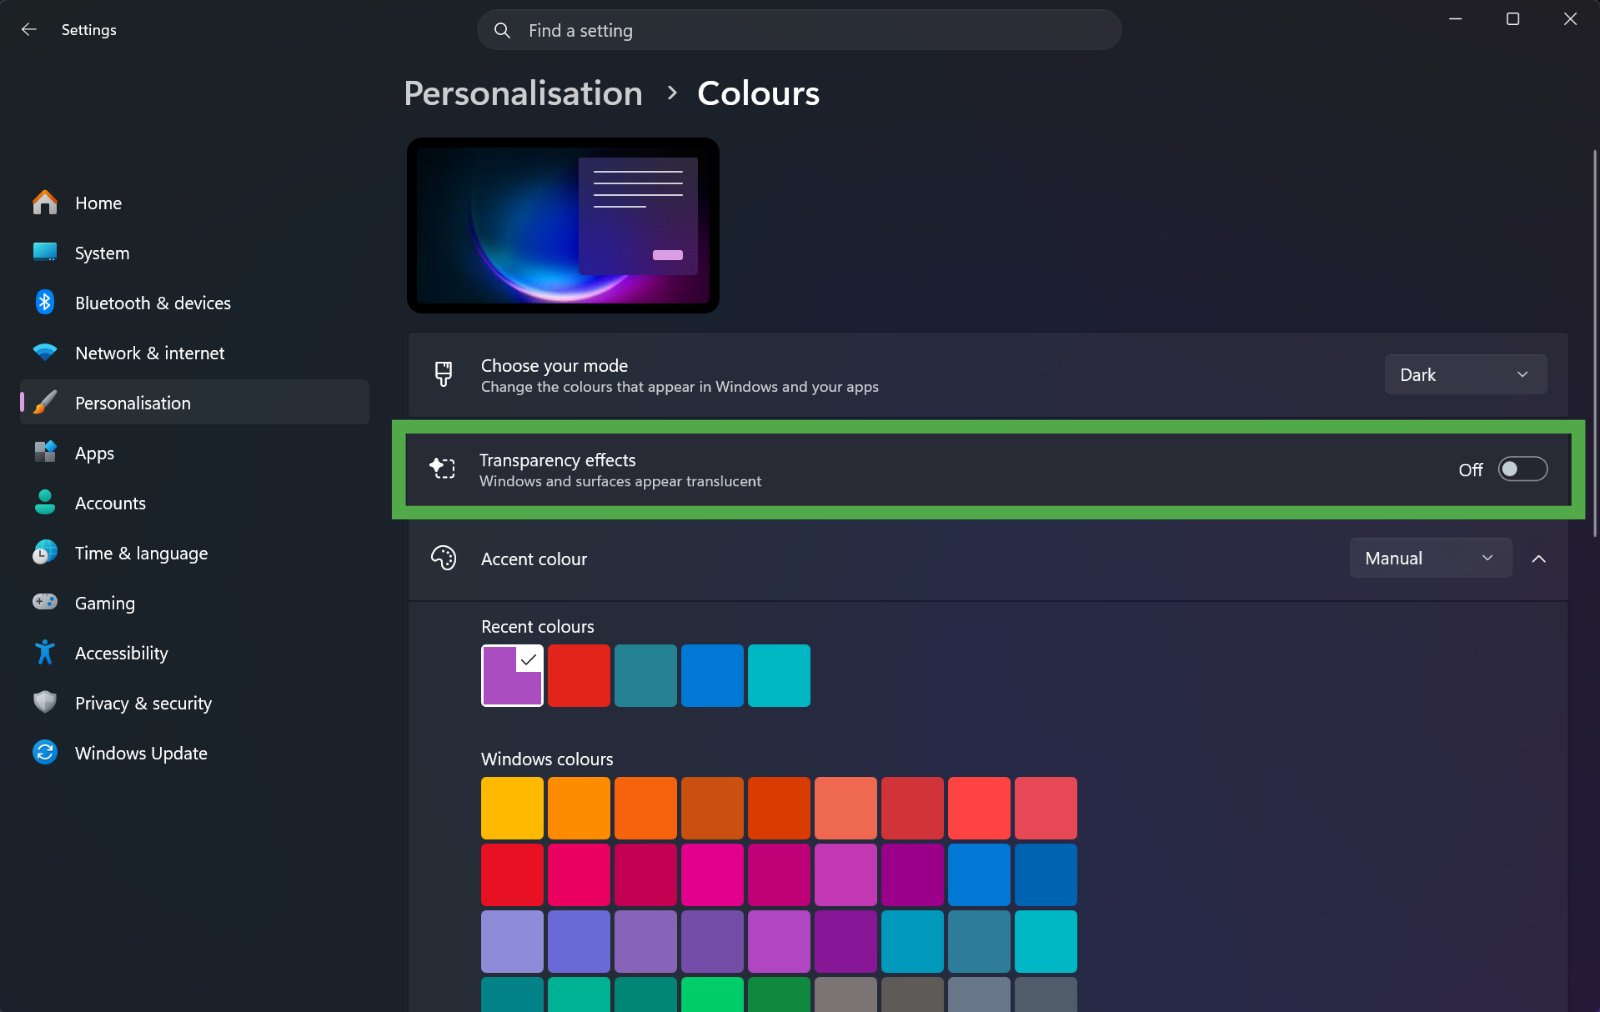Open Time & language settings
The width and height of the screenshot is (1600, 1012).
pyautogui.click(x=195, y=553)
